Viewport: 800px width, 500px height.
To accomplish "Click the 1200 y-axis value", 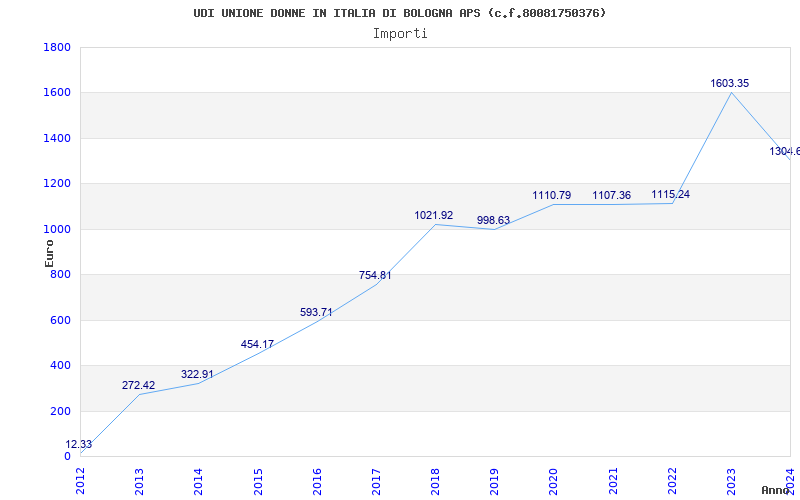I will [57, 184].
